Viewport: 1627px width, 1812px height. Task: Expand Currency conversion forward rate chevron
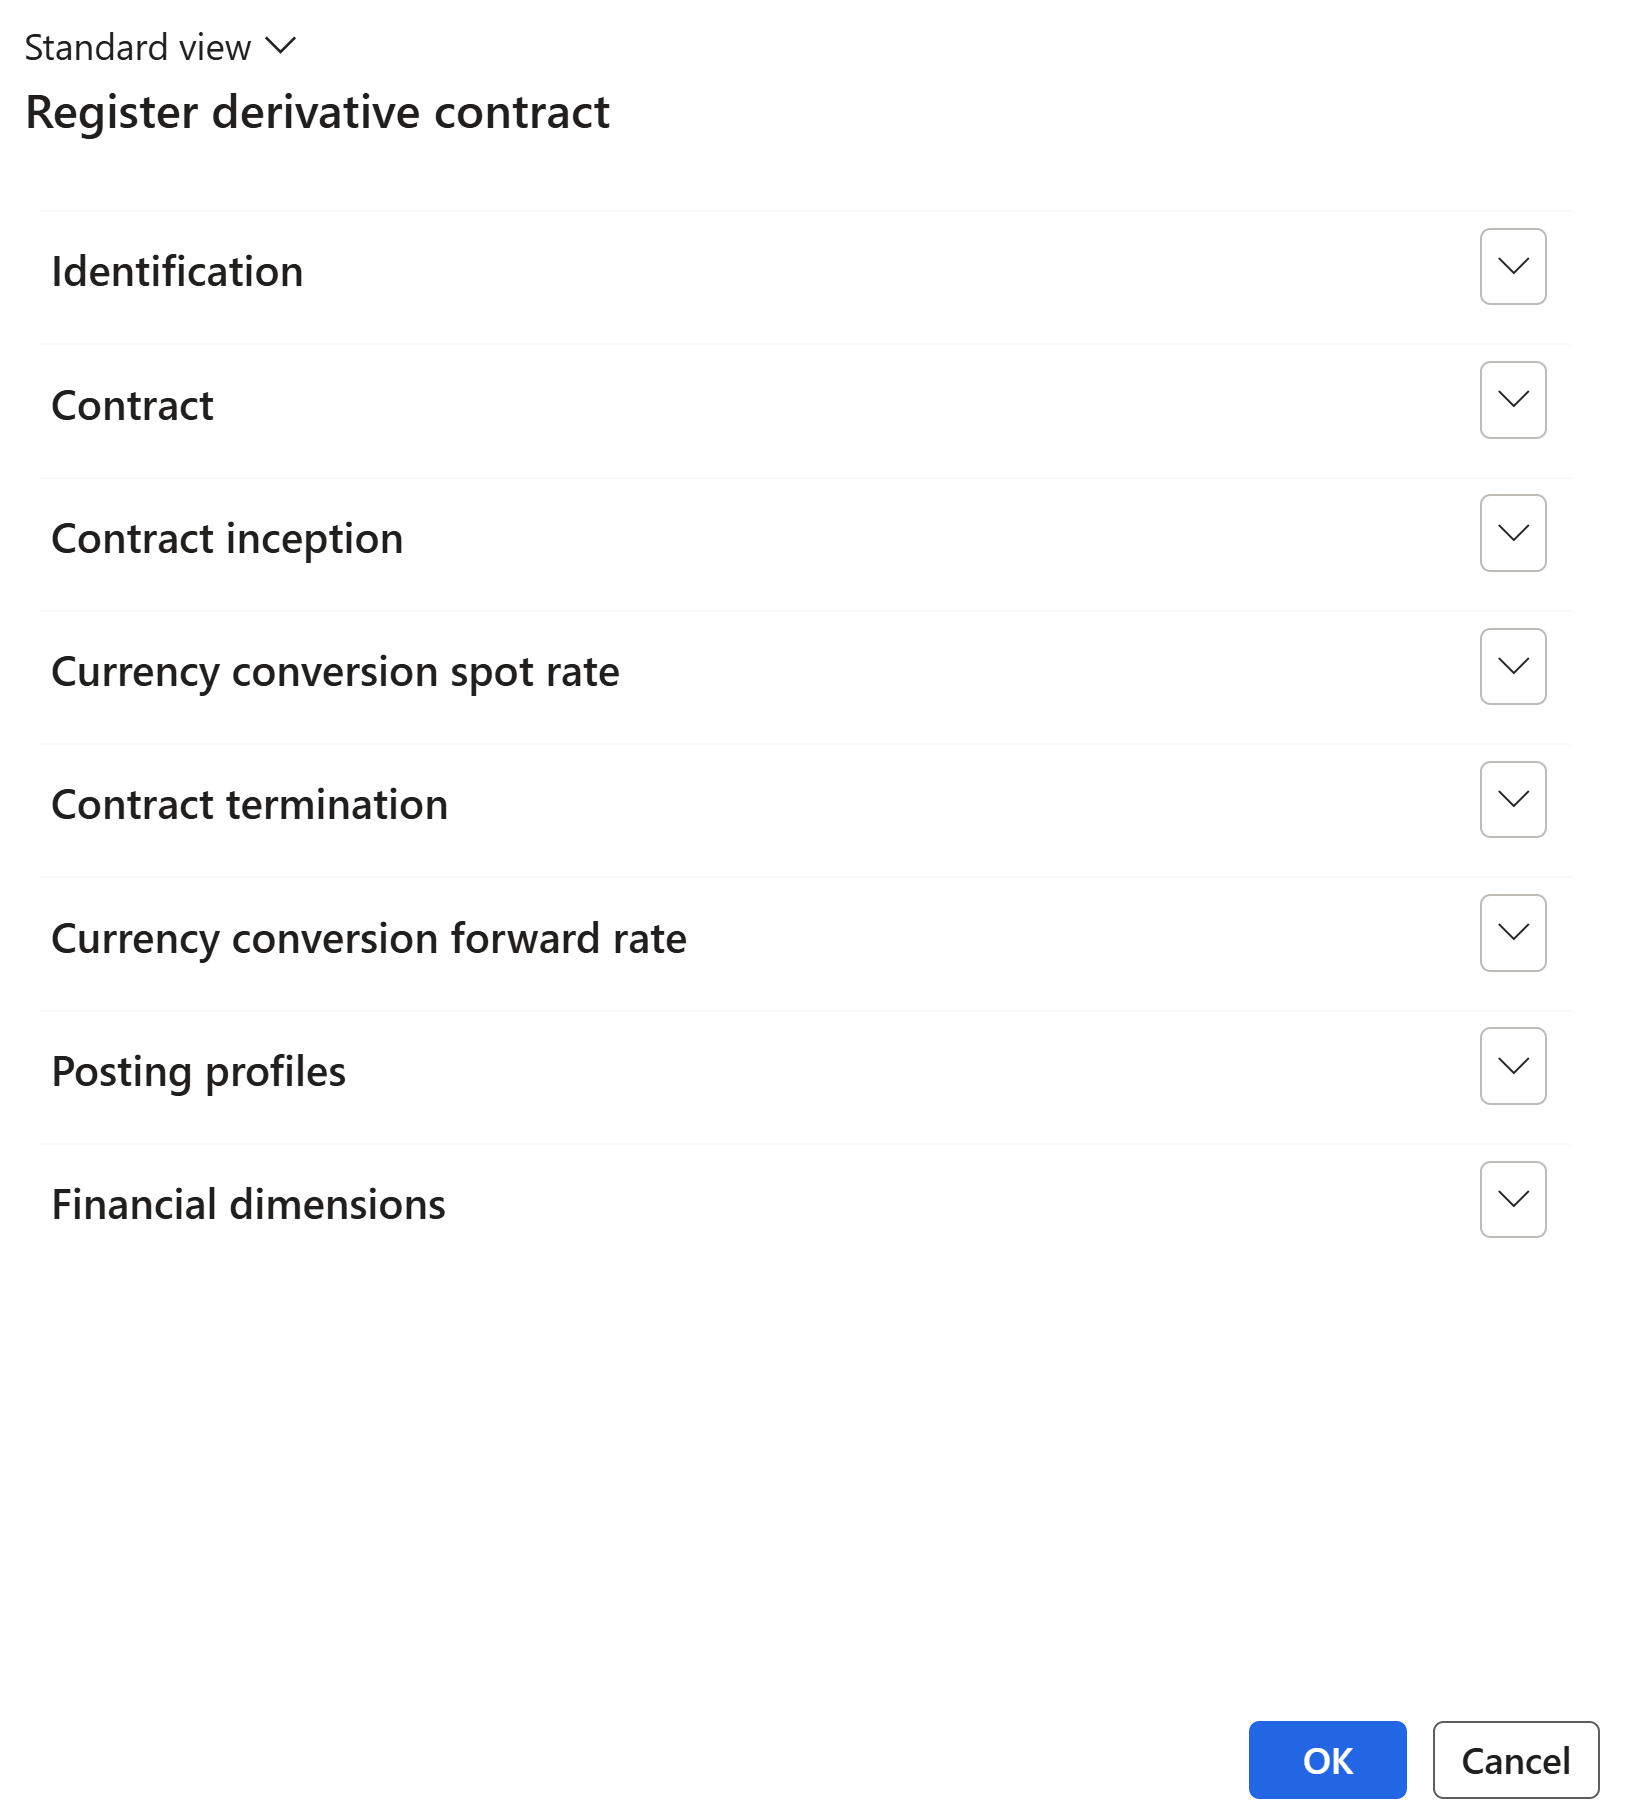pos(1512,933)
